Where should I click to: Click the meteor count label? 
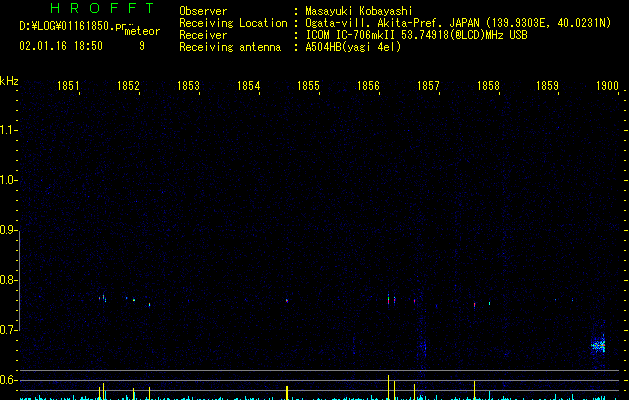click(x=142, y=31)
